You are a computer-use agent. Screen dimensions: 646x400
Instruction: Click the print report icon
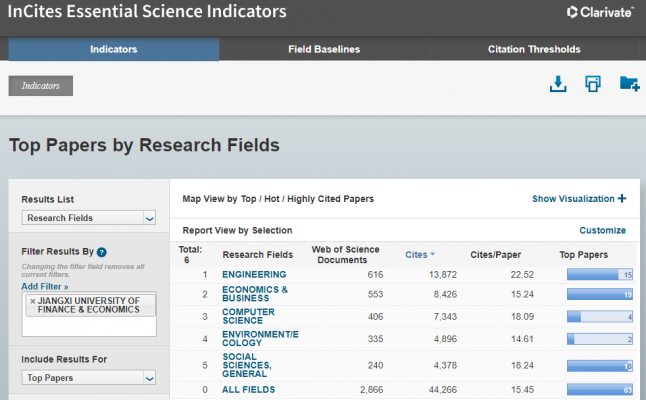coord(593,85)
